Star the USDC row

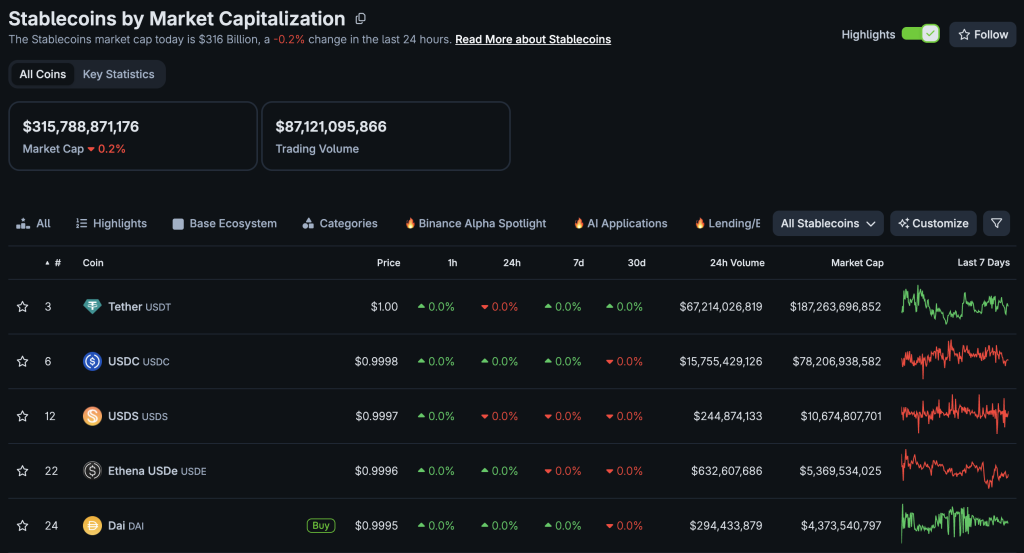22,361
